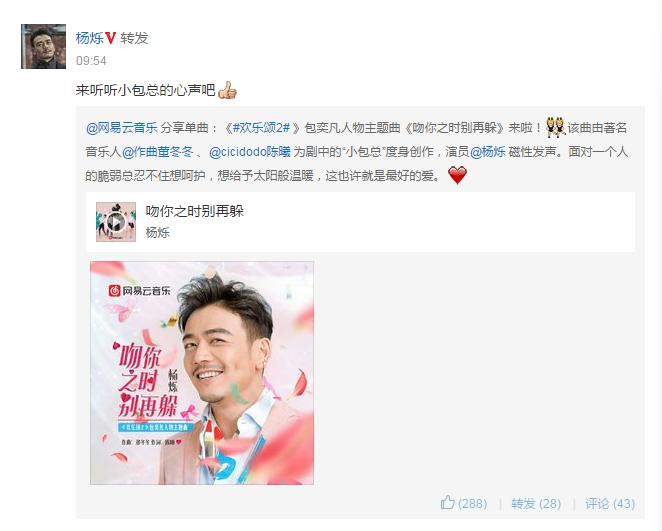Click the song title 吻你之时别再躲

[x=195, y=211]
